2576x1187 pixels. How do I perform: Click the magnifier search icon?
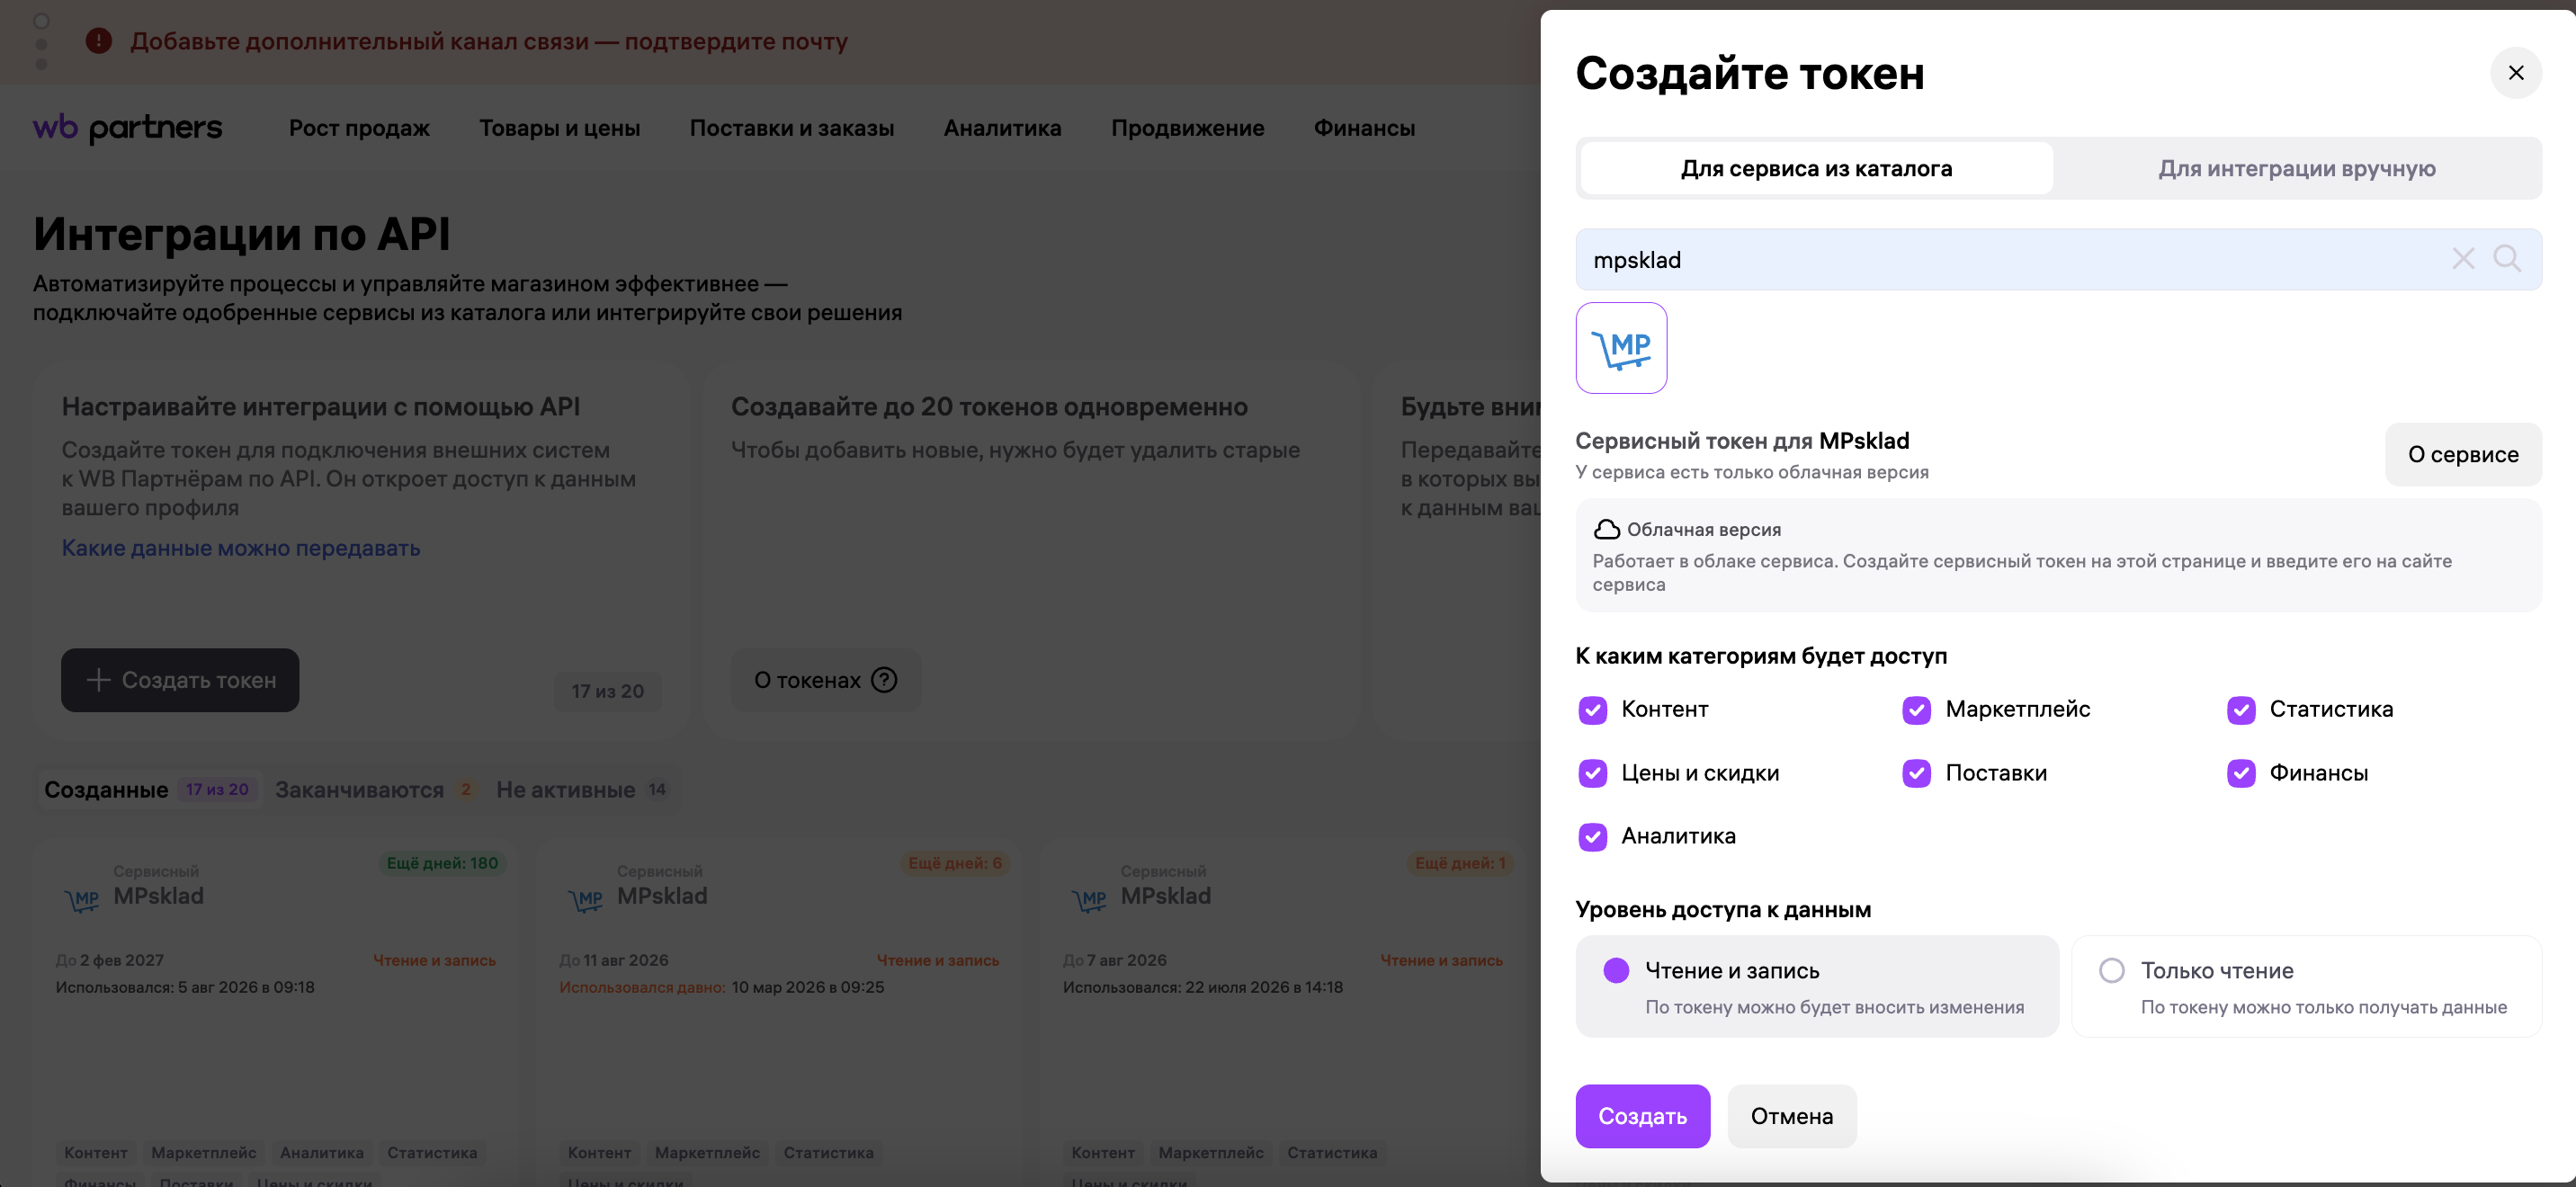click(x=2506, y=259)
